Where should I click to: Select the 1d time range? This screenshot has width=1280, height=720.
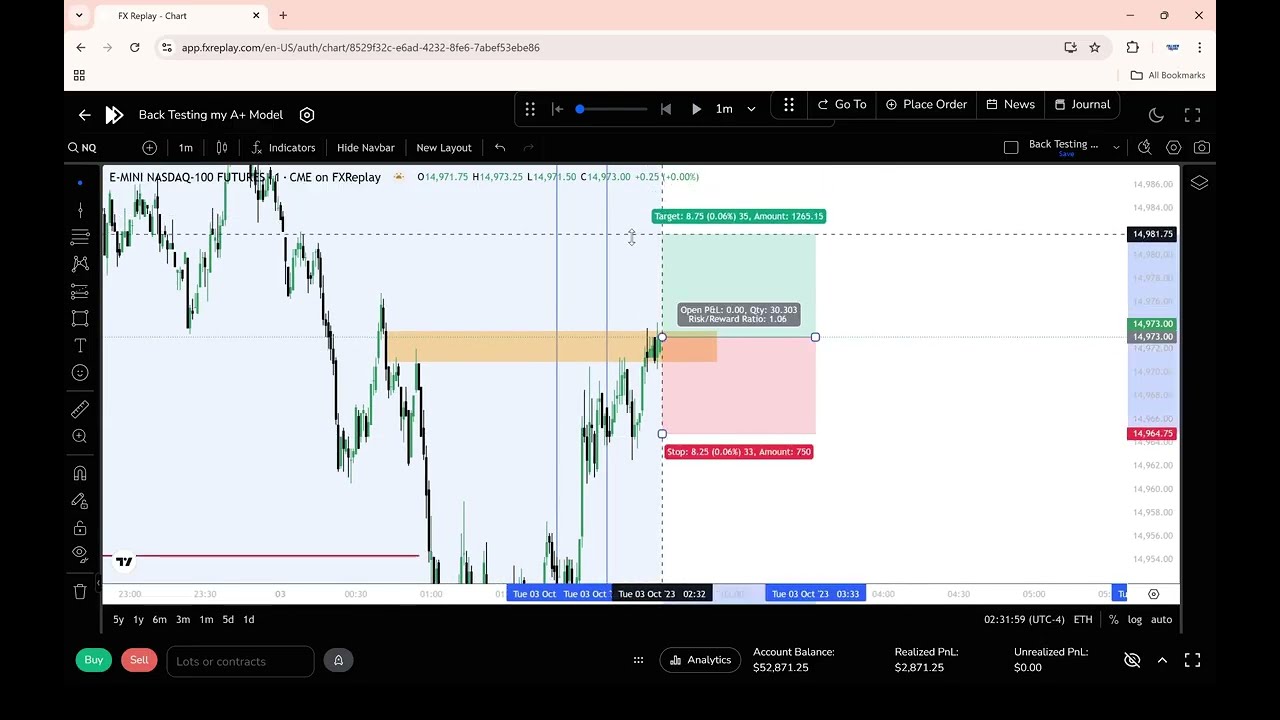pyautogui.click(x=249, y=620)
